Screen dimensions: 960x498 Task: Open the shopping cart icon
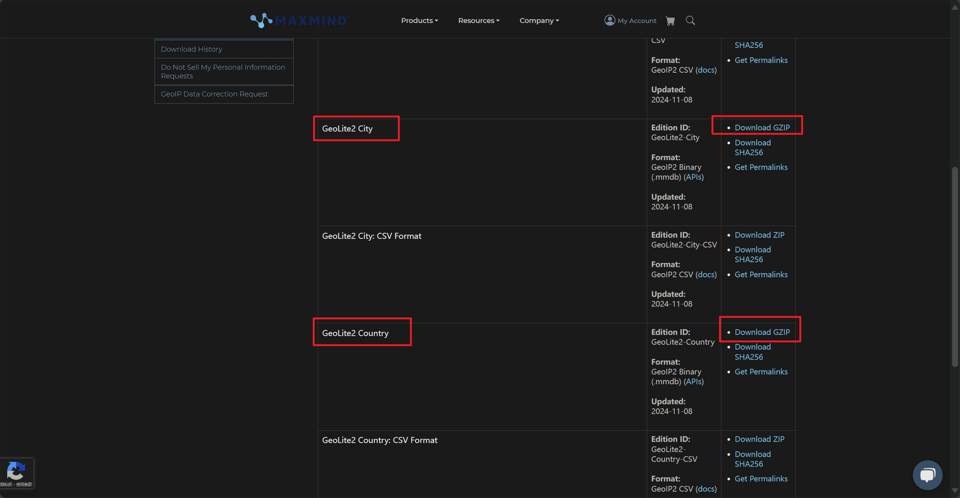(670, 20)
